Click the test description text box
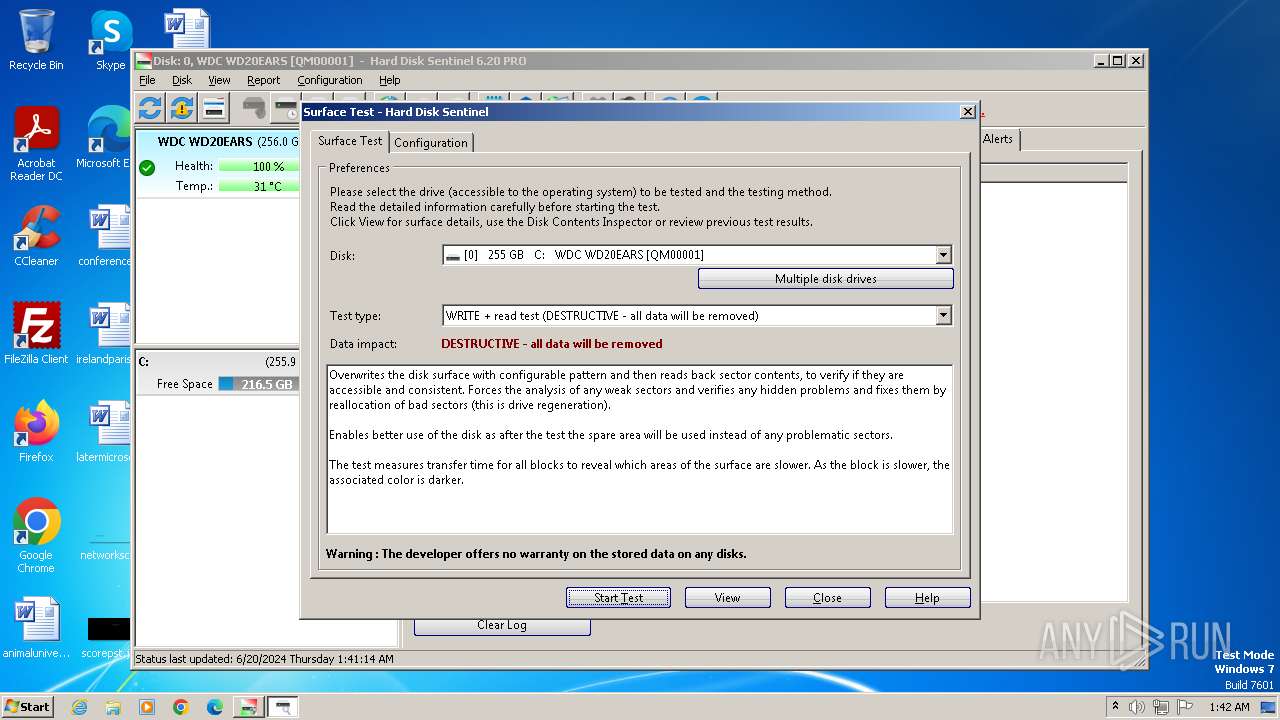Viewport: 1280px width, 720px height. pyautogui.click(x=640, y=450)
